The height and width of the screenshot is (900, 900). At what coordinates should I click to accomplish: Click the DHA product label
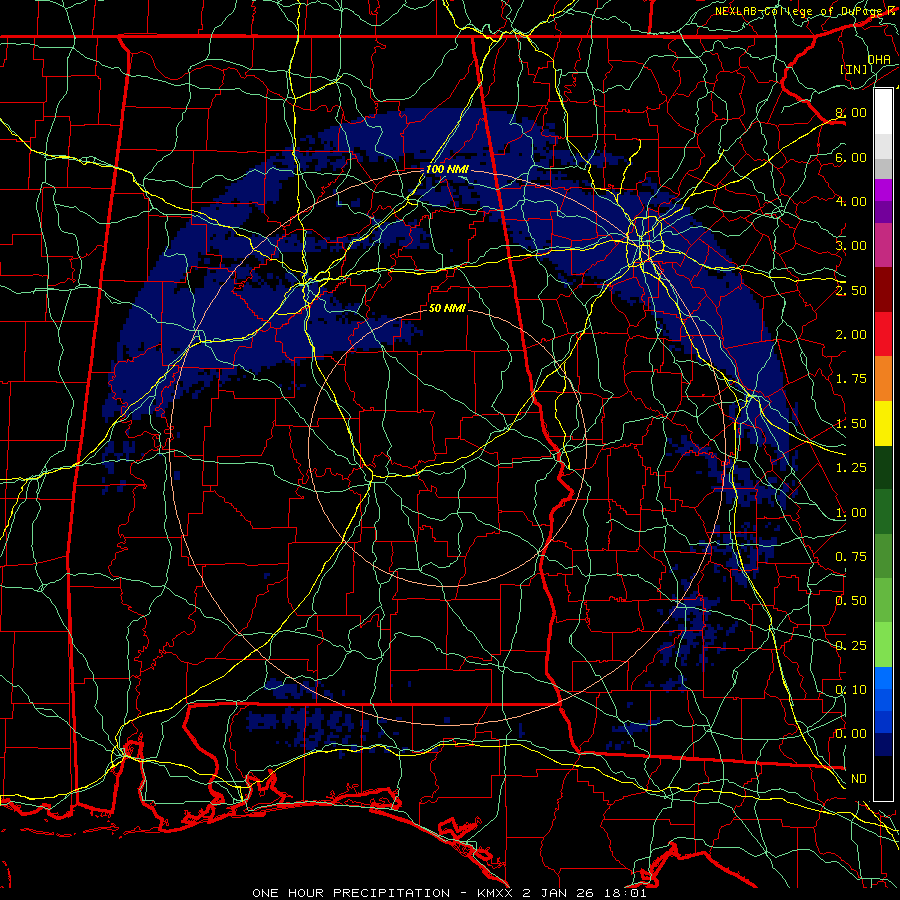tap(879, 59)
